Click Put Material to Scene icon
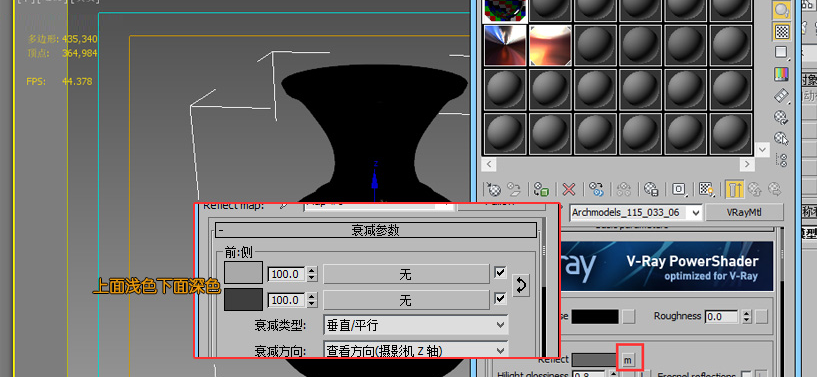Viewport: 817px width, 377px height. point(515,189)
